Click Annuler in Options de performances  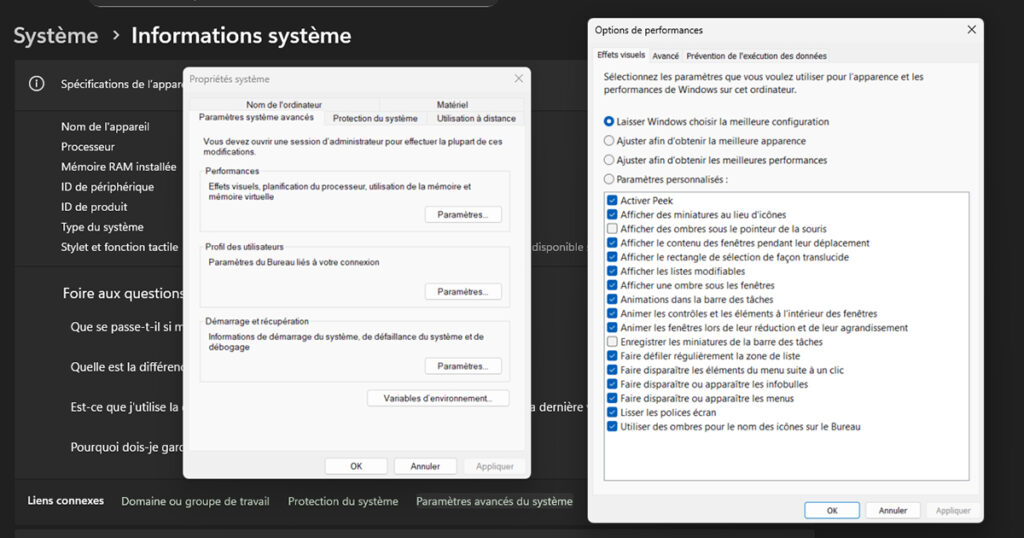(x=892, y=510)
